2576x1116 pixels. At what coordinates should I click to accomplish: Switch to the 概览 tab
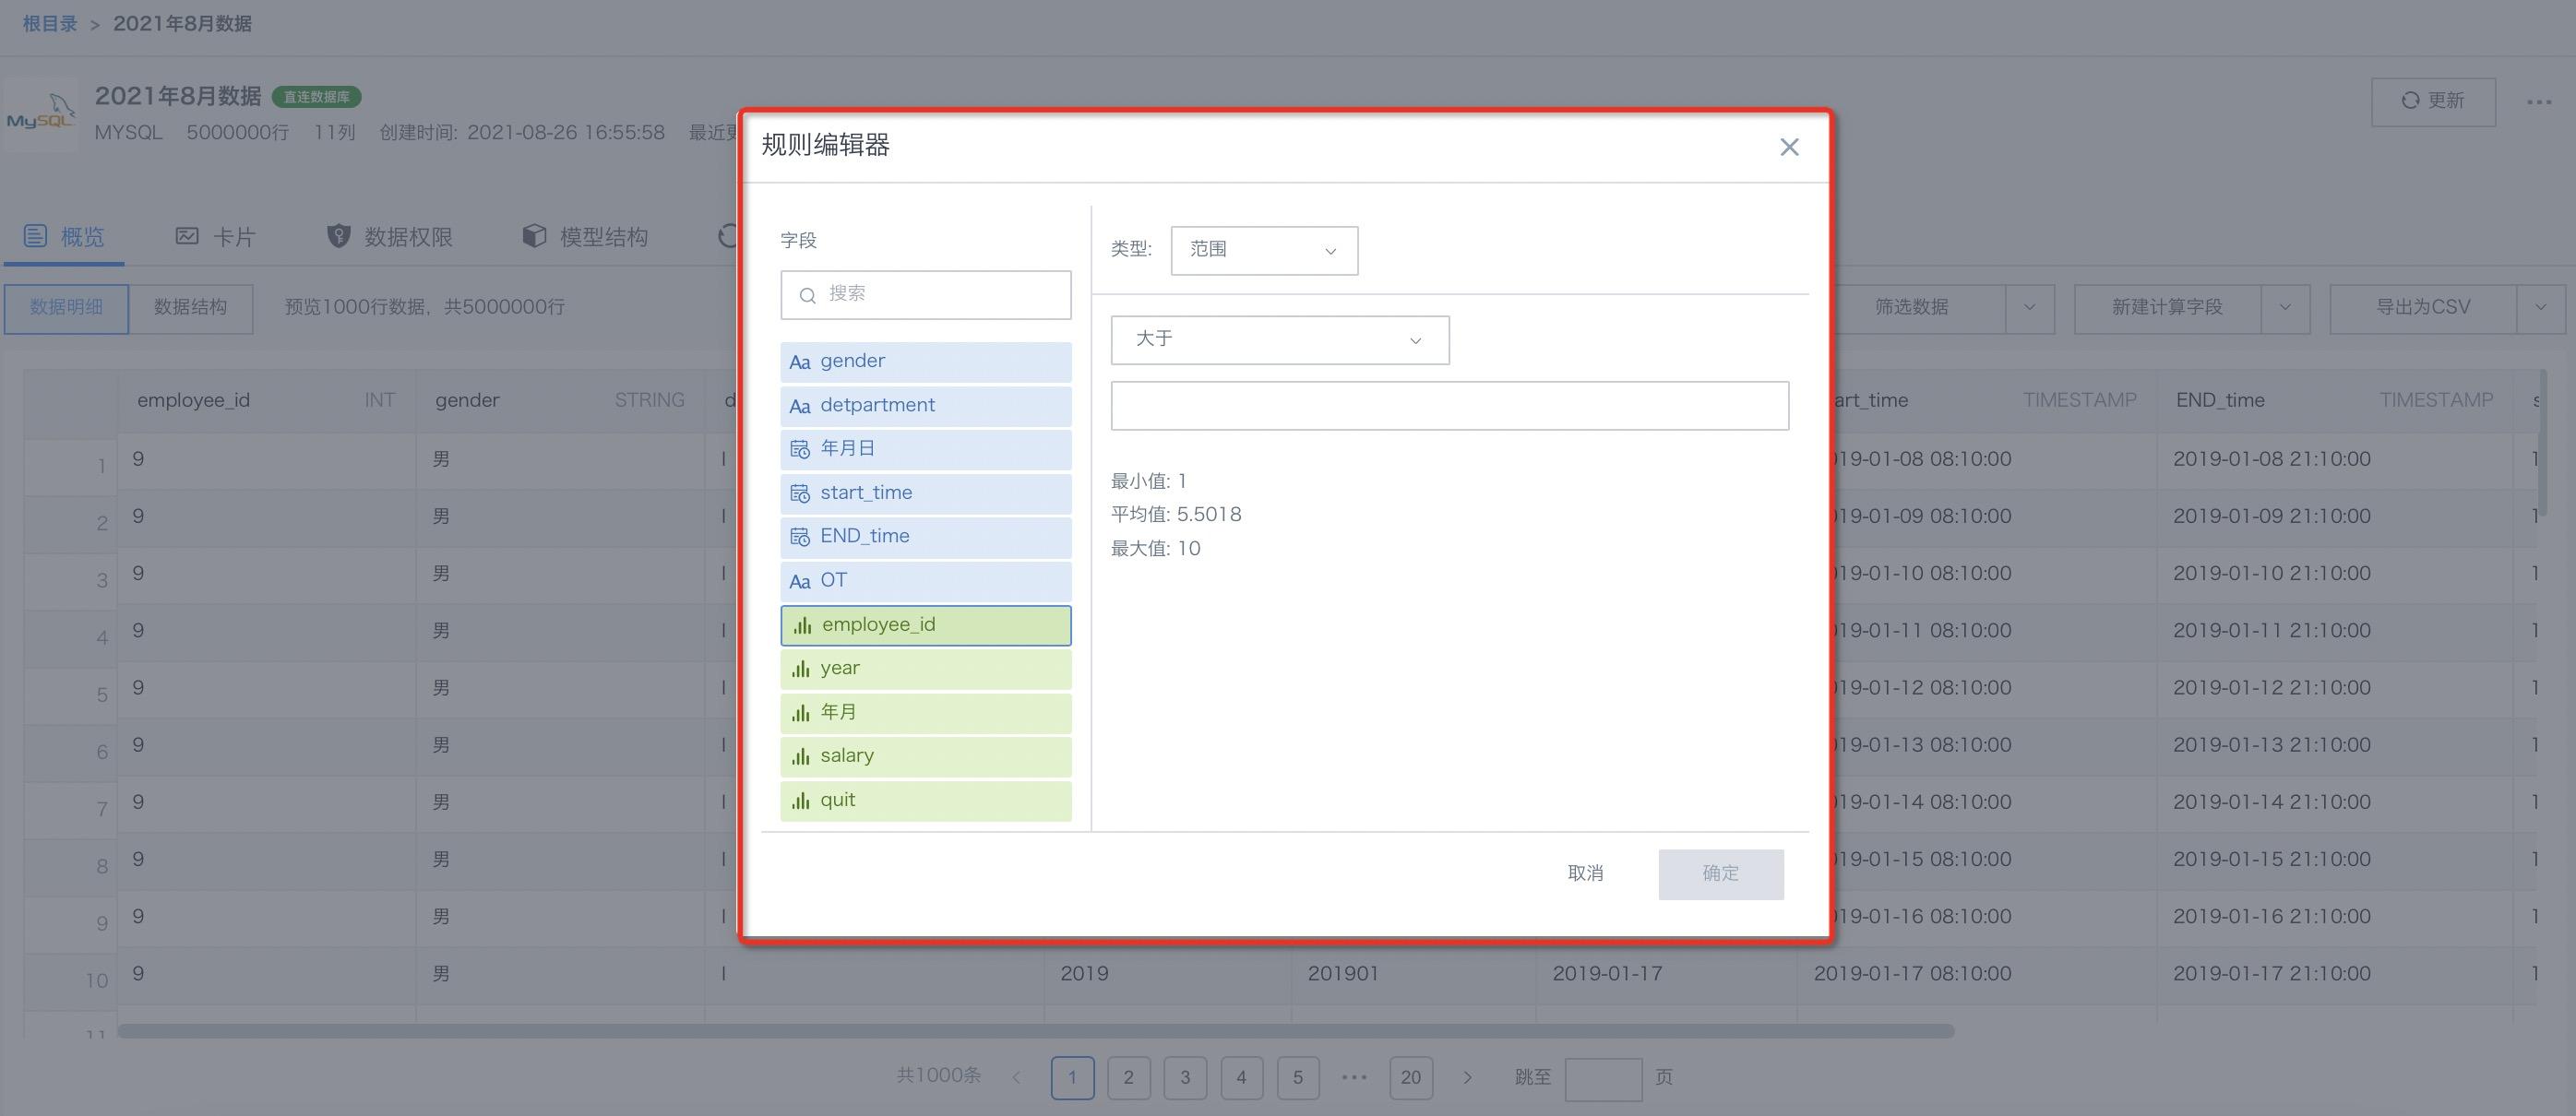tap(64, 237)
